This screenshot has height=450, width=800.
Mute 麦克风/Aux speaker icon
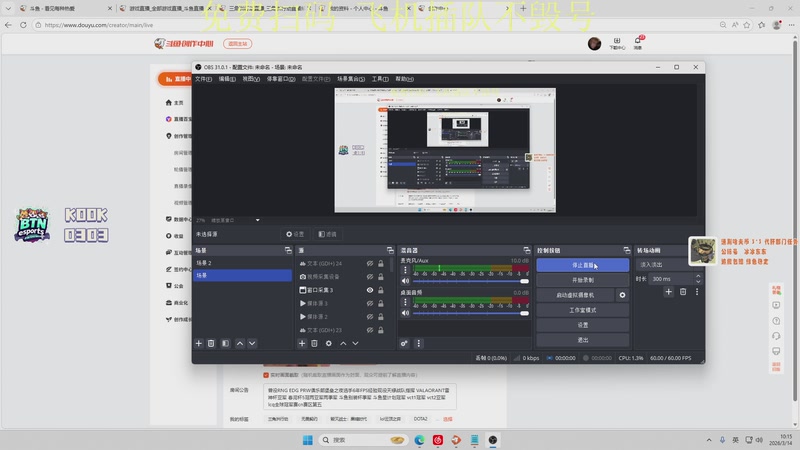(405, 281)
